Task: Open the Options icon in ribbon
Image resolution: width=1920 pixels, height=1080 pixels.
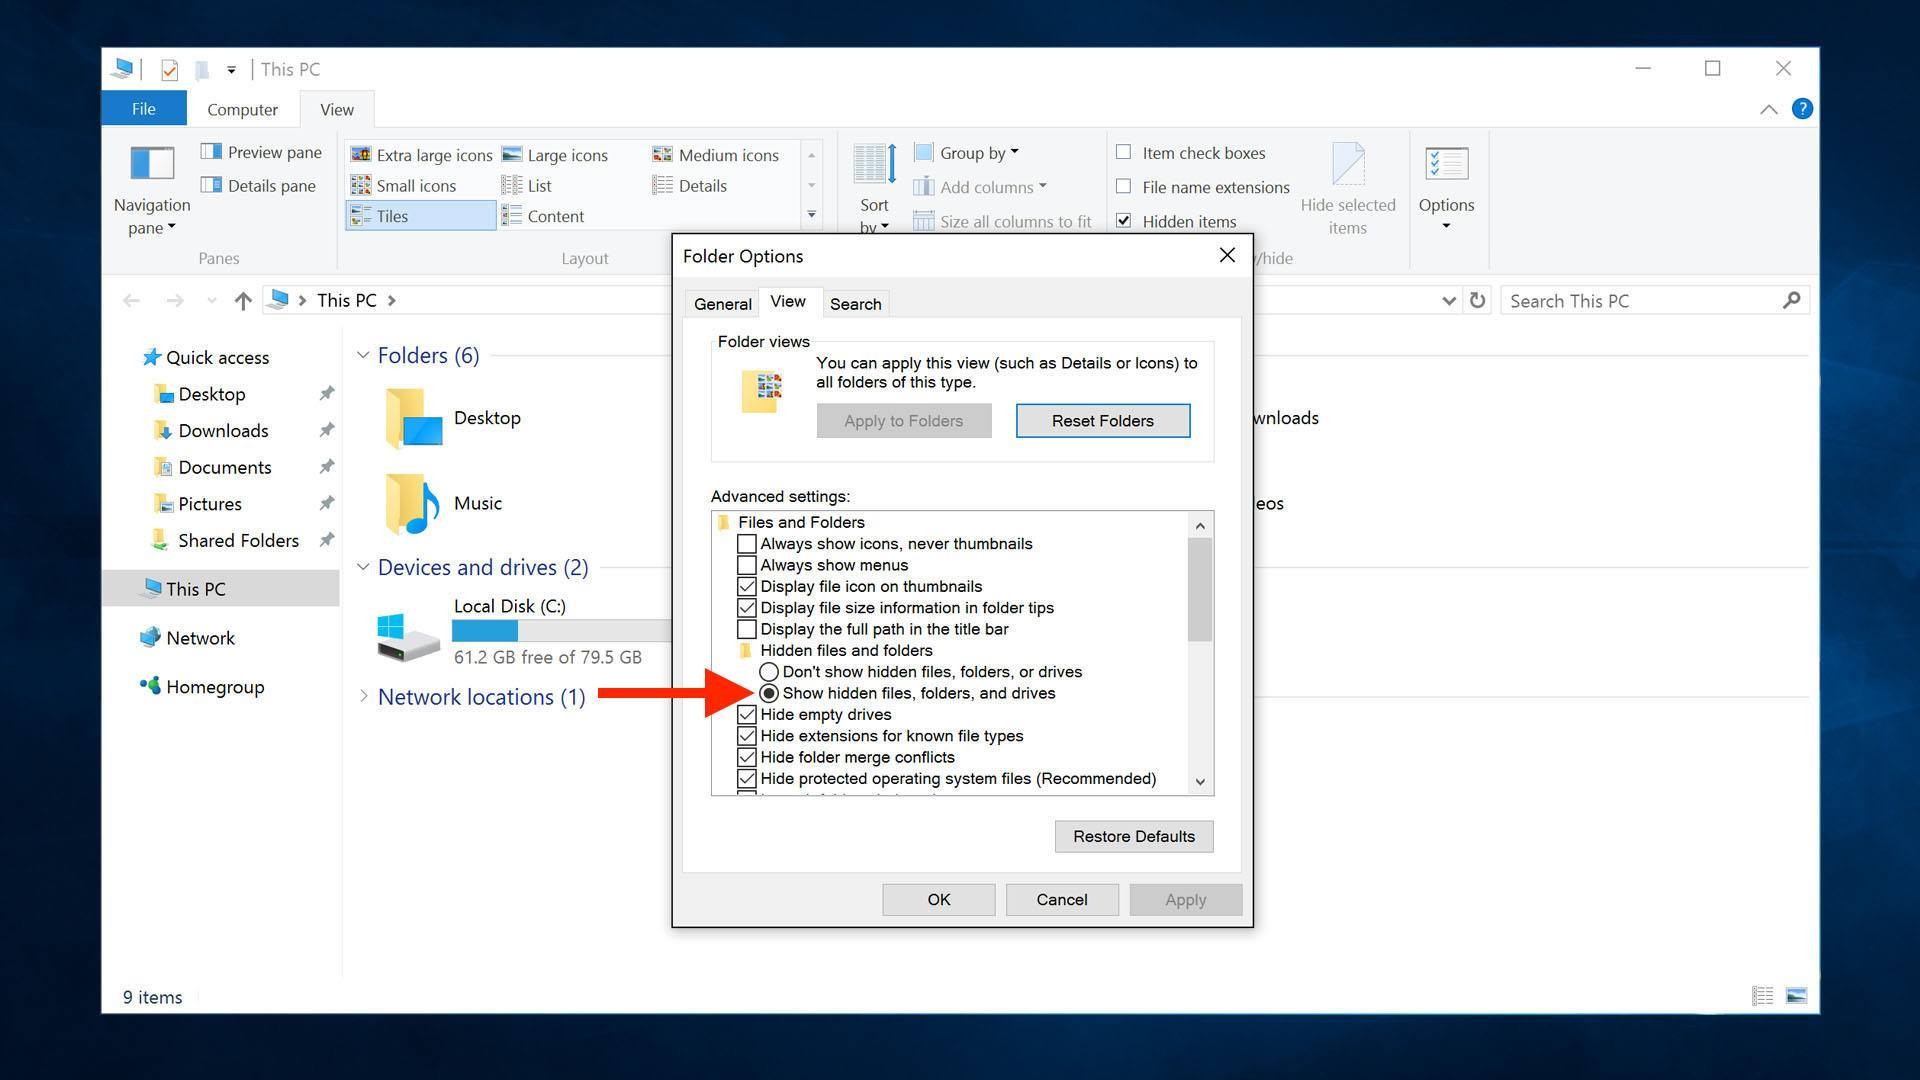Action: point(1446,164)
